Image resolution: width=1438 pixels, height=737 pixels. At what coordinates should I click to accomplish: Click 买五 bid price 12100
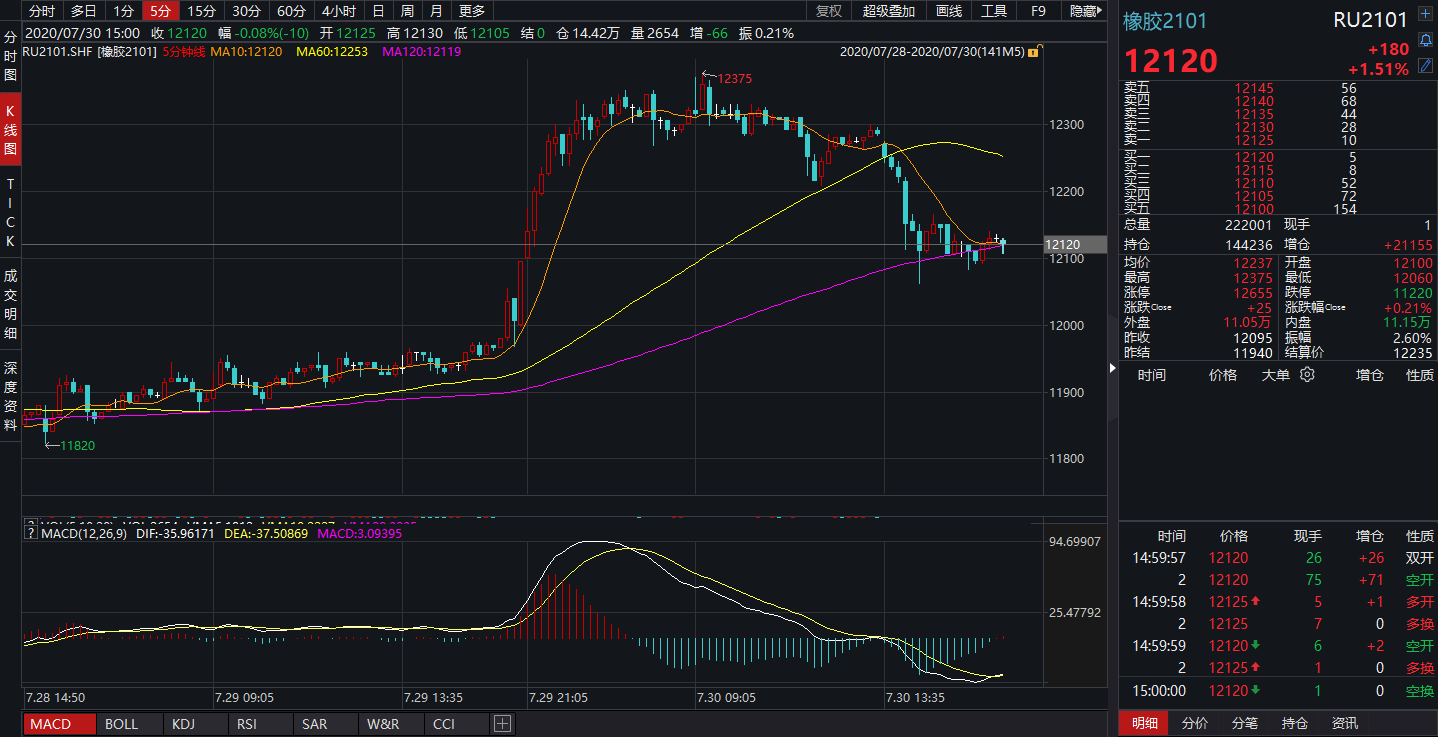1253,209
